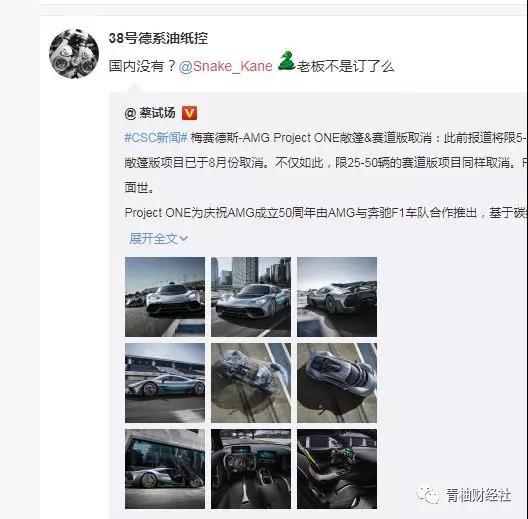Open the poster's round profile avatar

pyautogui.click(x=74, y=54)
